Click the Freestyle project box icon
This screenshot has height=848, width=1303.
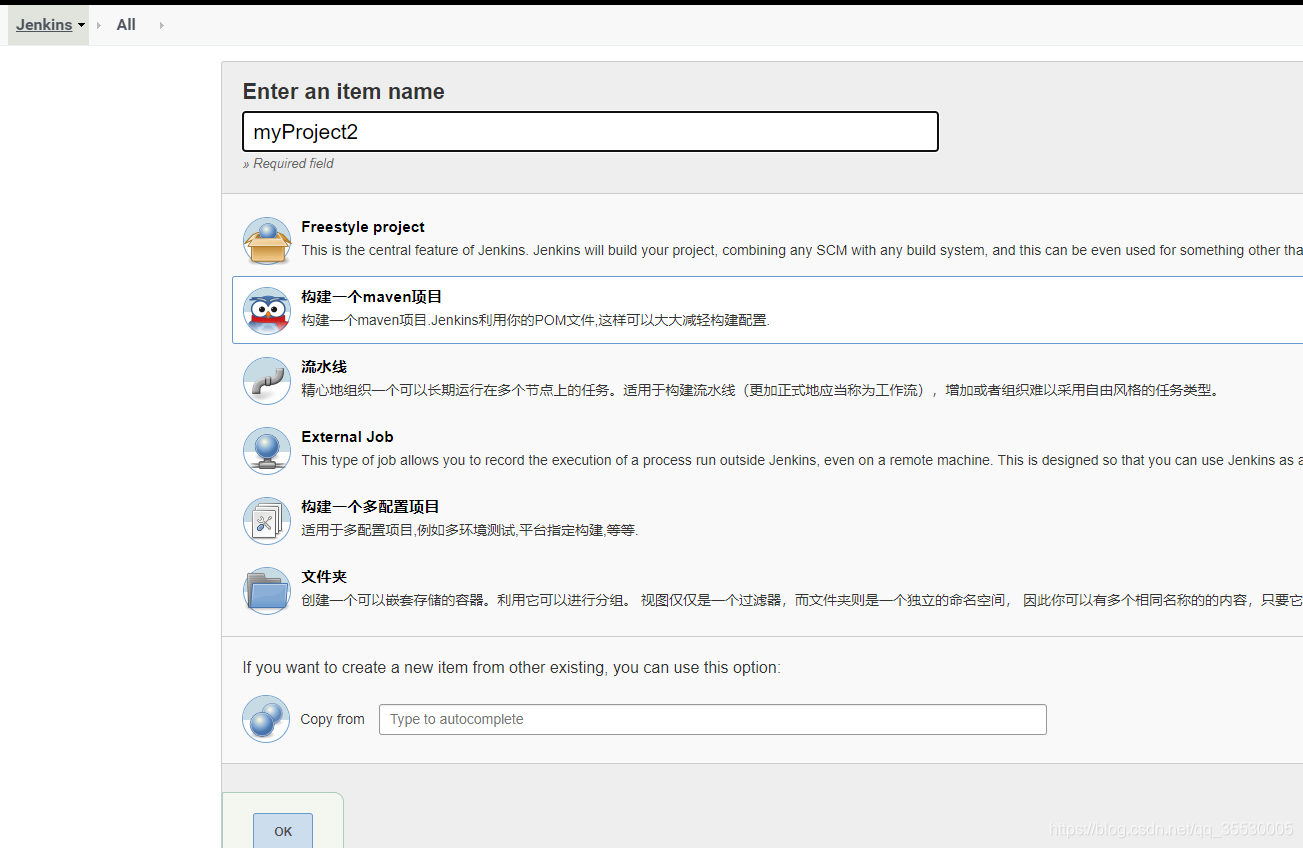267,241
